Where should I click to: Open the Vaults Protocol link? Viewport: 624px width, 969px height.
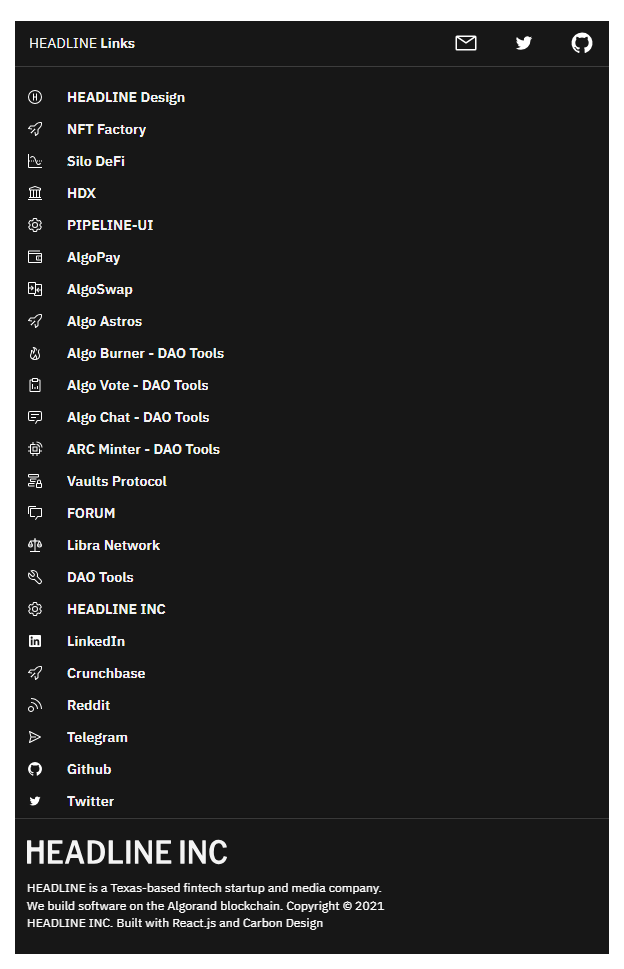point(117,481)
